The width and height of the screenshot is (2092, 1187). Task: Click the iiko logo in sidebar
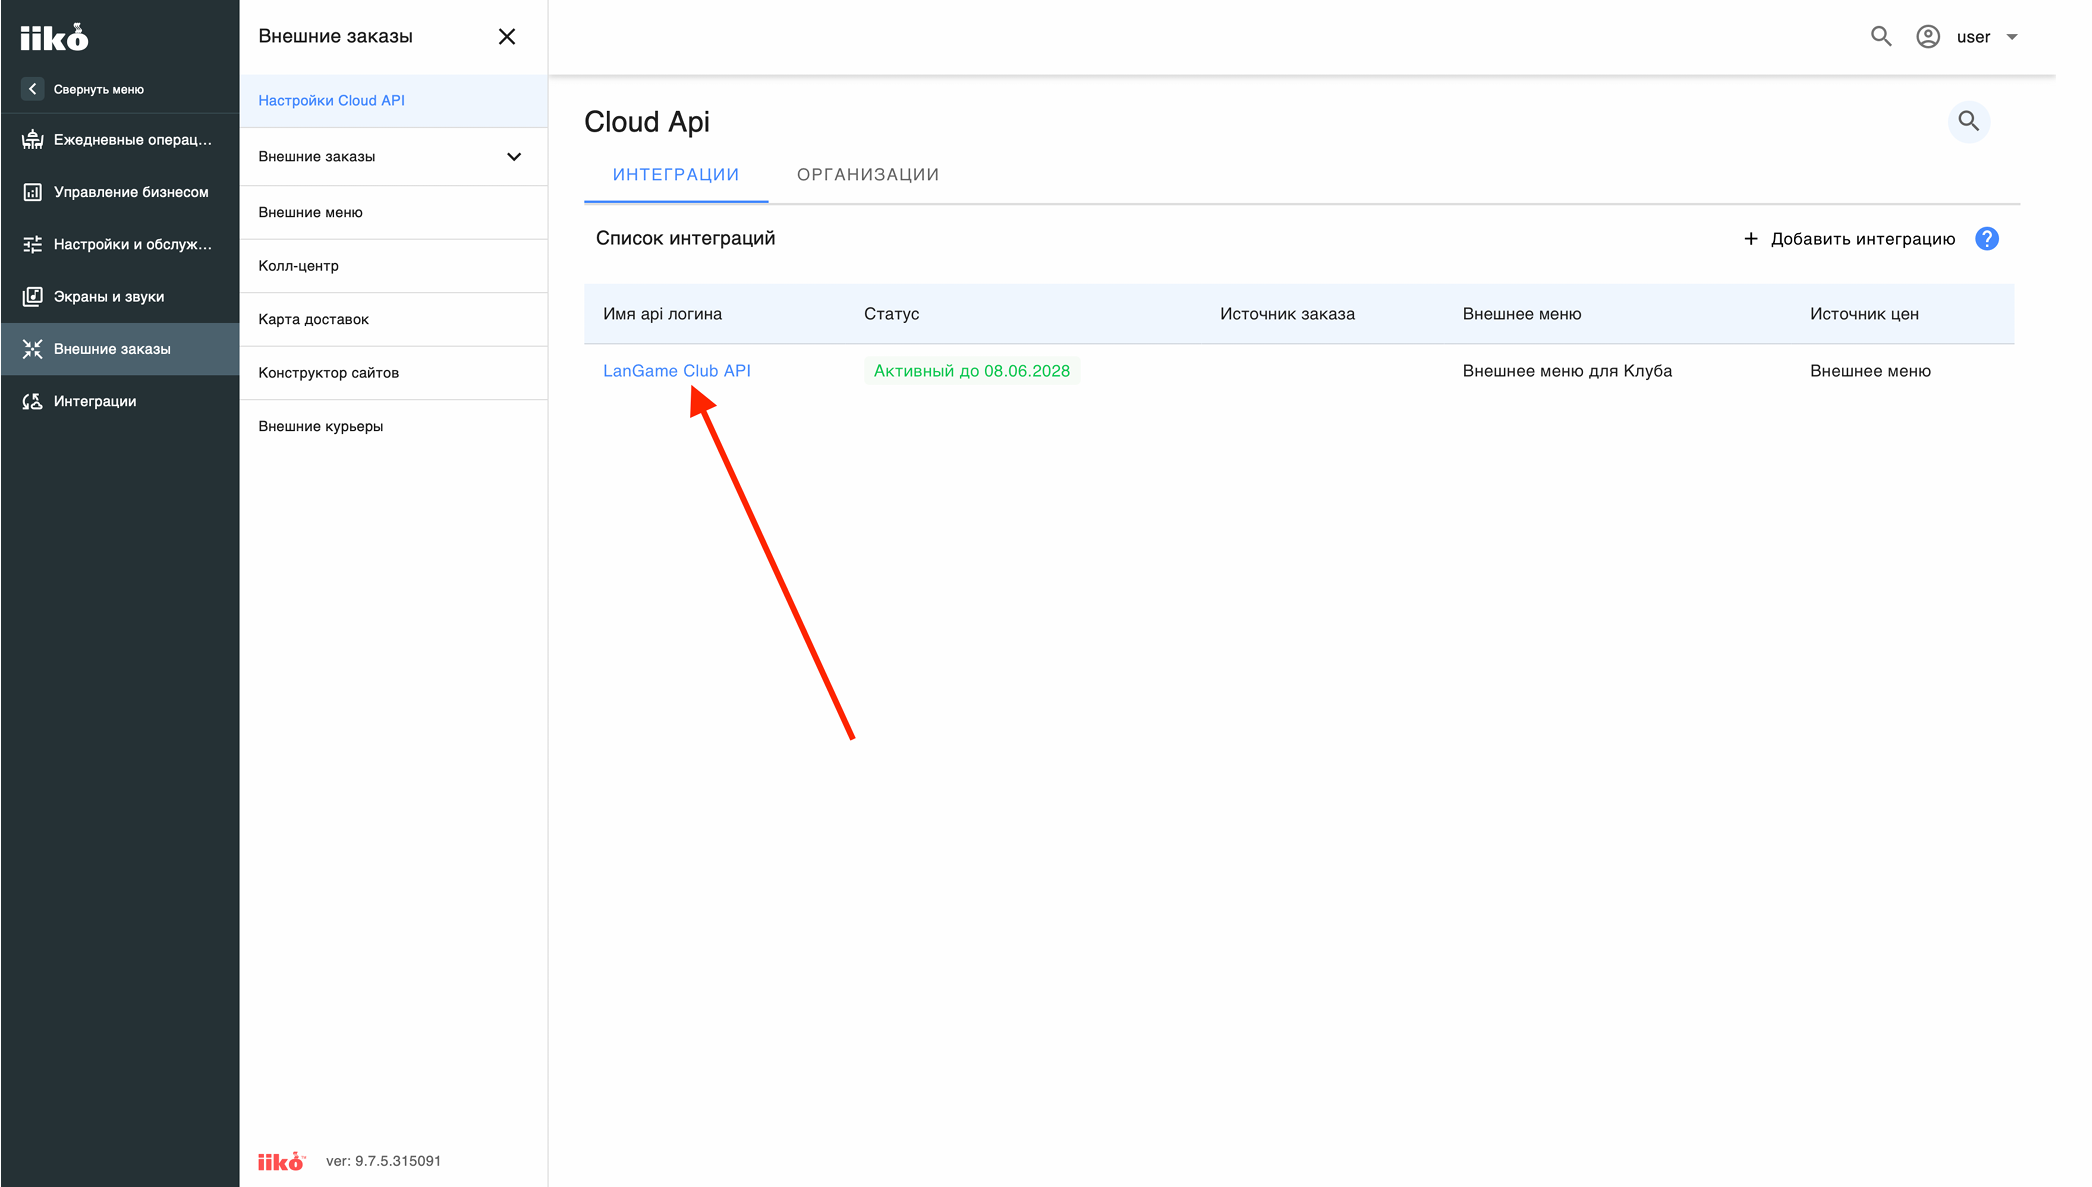[x=54, y=37]
